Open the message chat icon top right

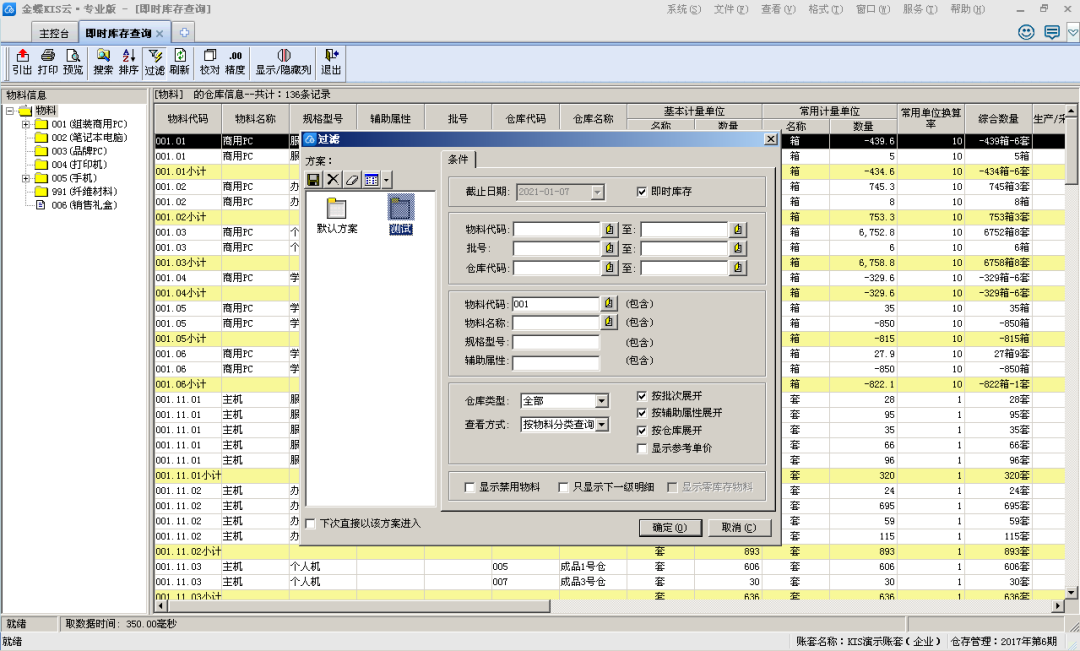pyautogui.click(x=1052, y=32)
